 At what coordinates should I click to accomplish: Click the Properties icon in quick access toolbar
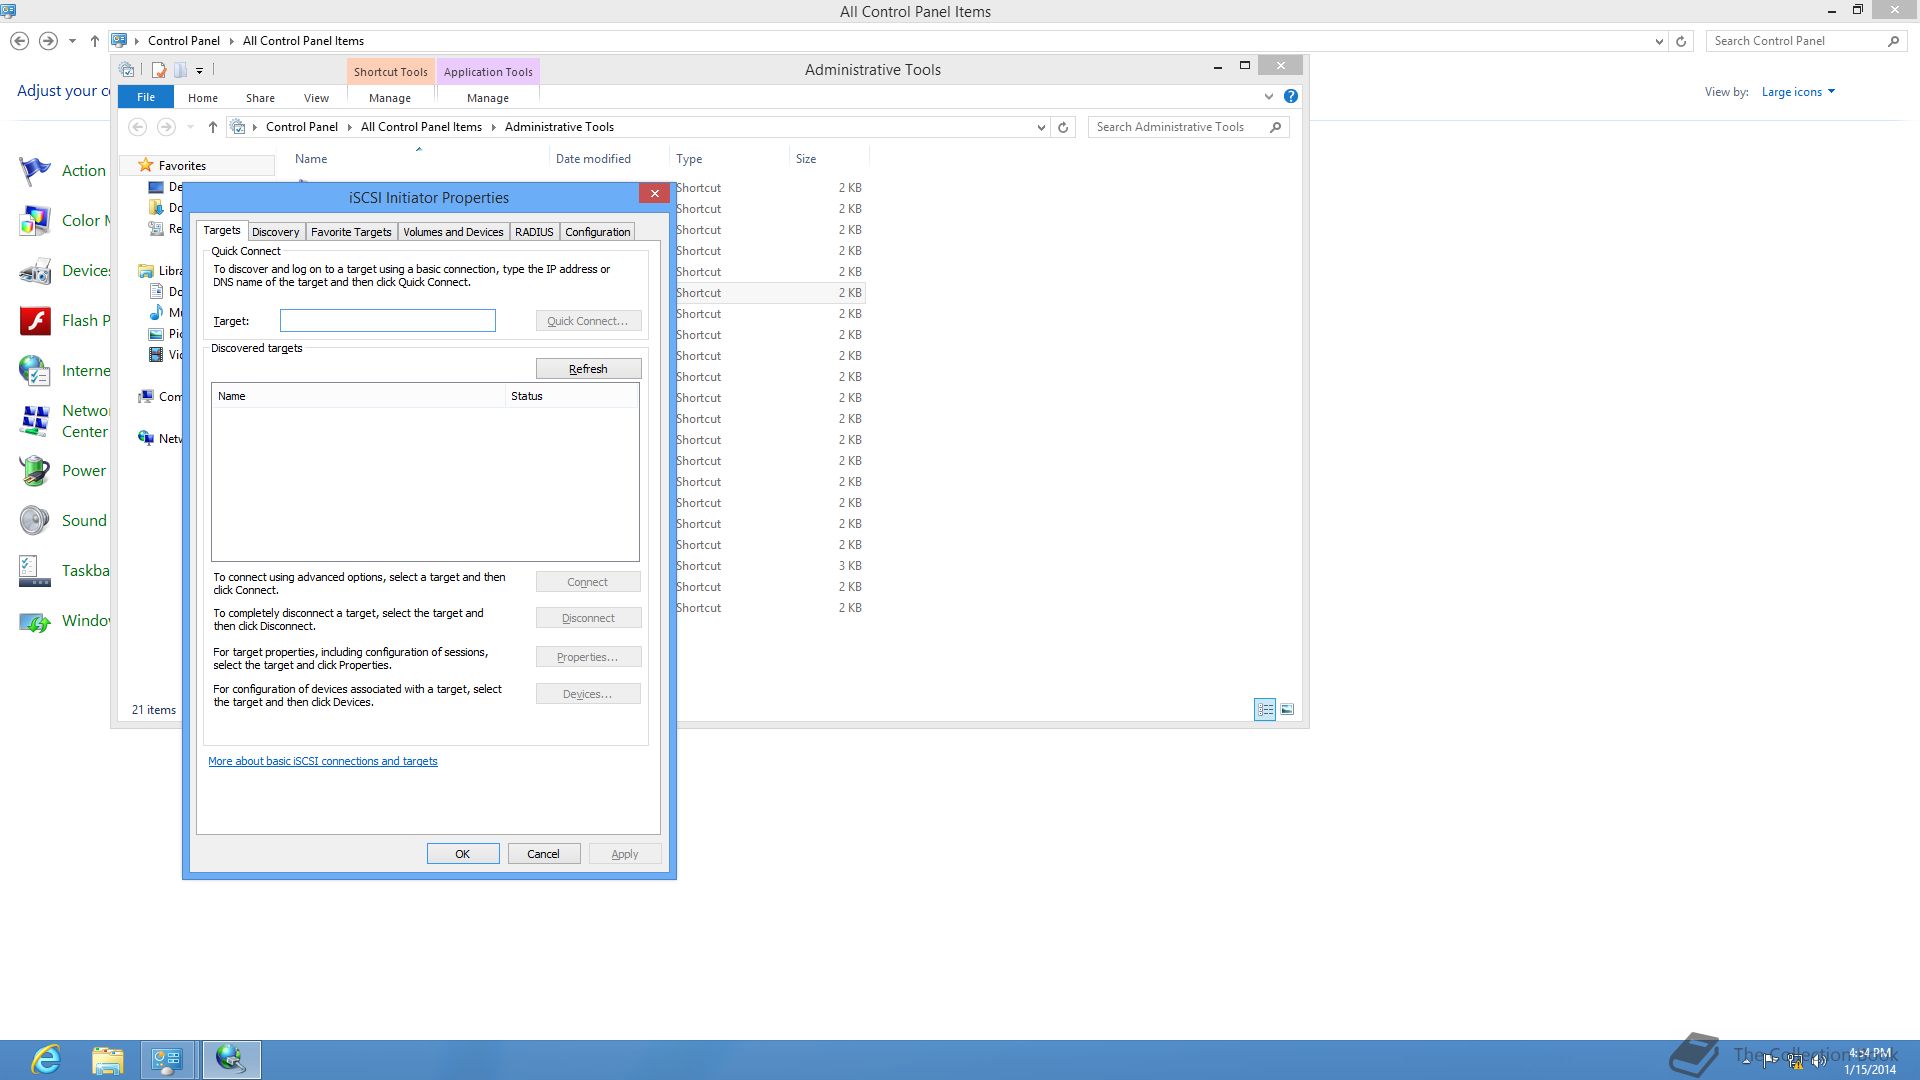pos(158,70)
